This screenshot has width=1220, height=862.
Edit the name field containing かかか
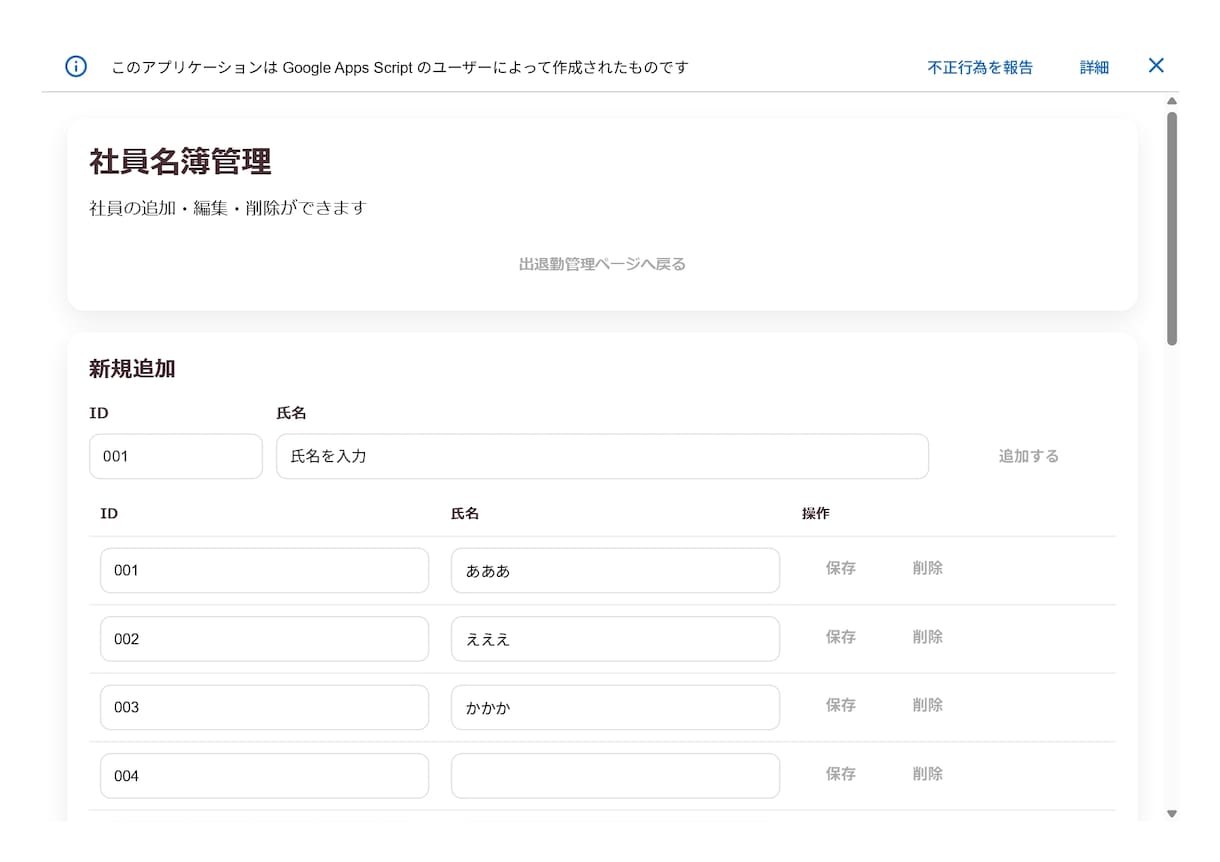(x=615, y=707)
